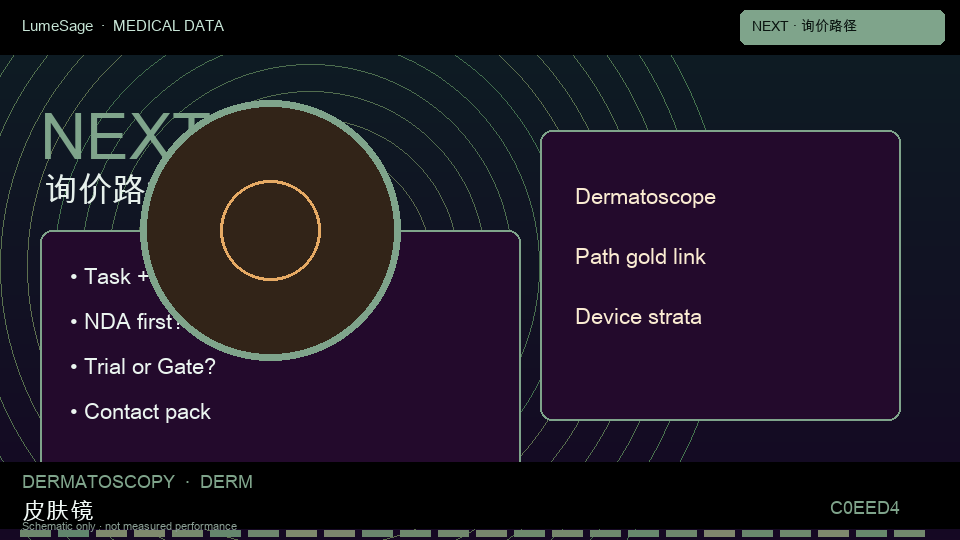
Task: Click the LumeSage brand name
Action: coord(58,26)
